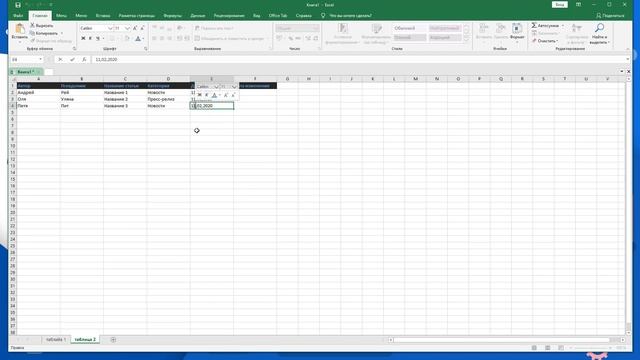Switch to the Формулы ribbon tab

tap(172, 16)
